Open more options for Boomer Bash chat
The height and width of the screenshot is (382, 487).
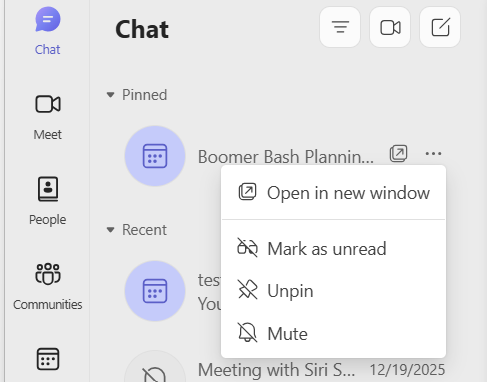click(x=433, y=154)
